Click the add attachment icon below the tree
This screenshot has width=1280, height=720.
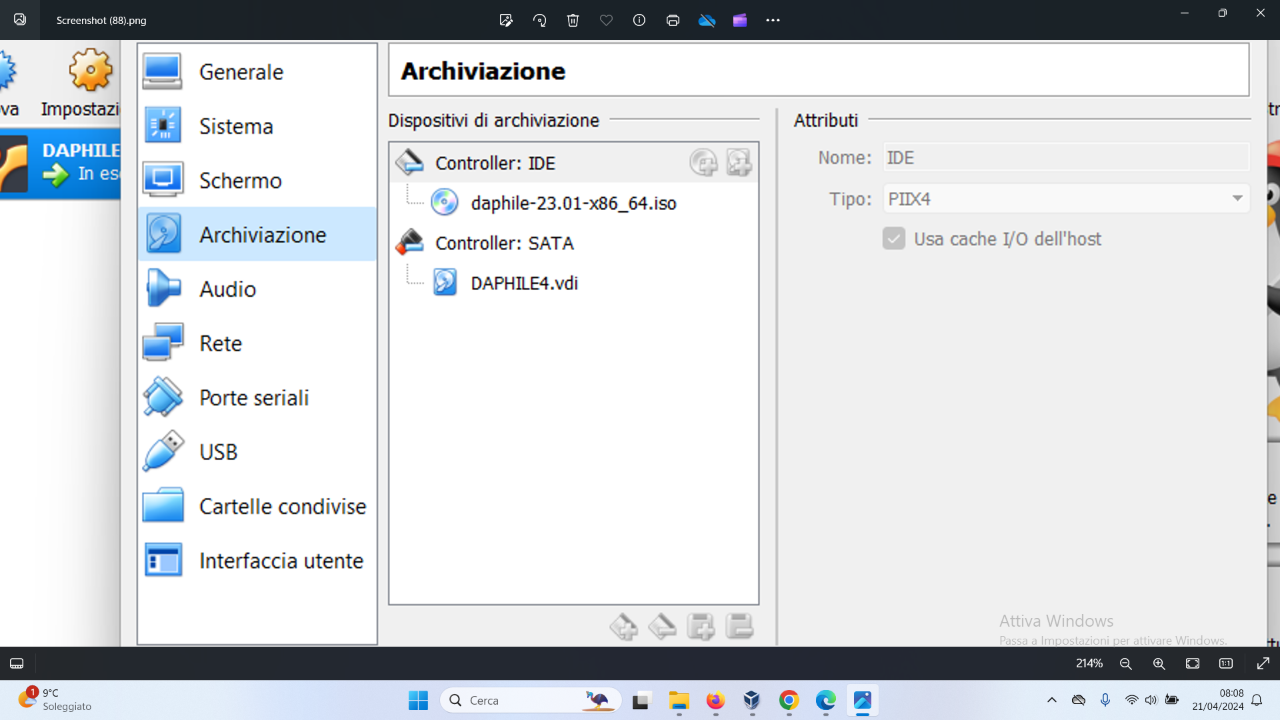tap(701, 627)
